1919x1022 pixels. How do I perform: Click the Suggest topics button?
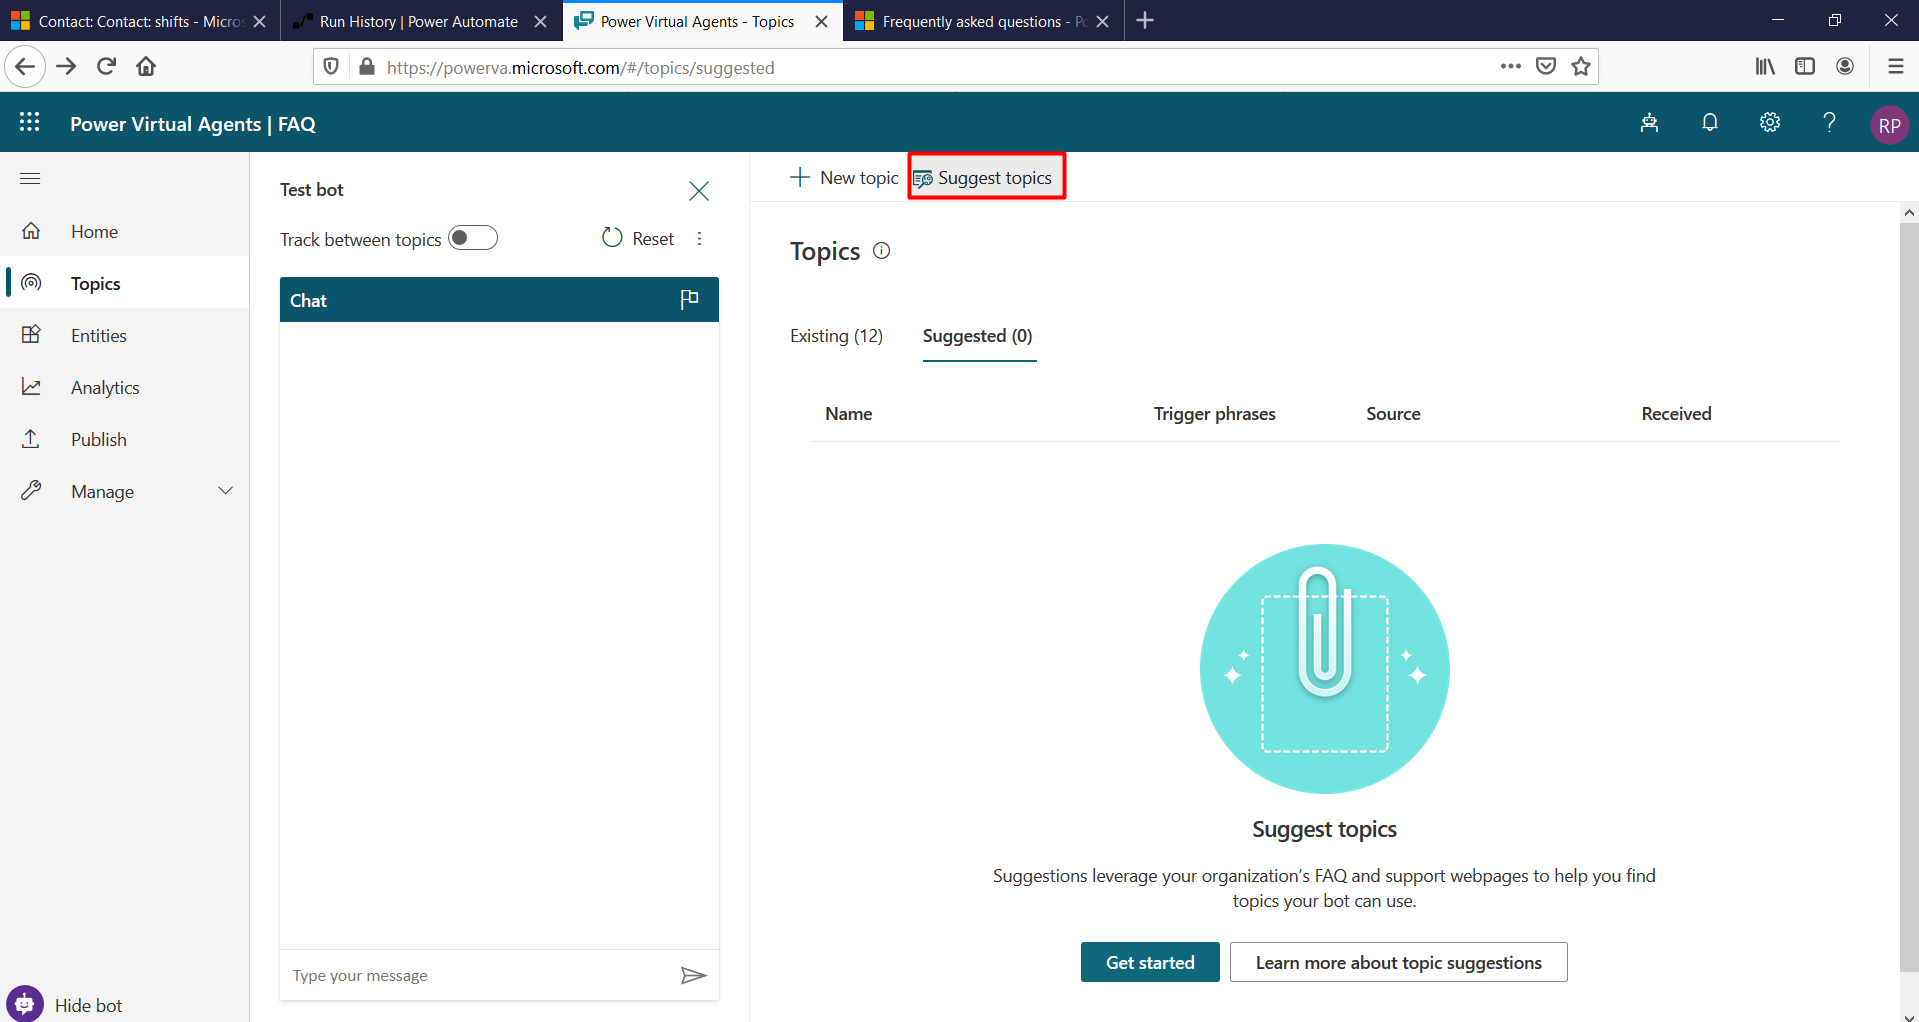tap(986, 177)
